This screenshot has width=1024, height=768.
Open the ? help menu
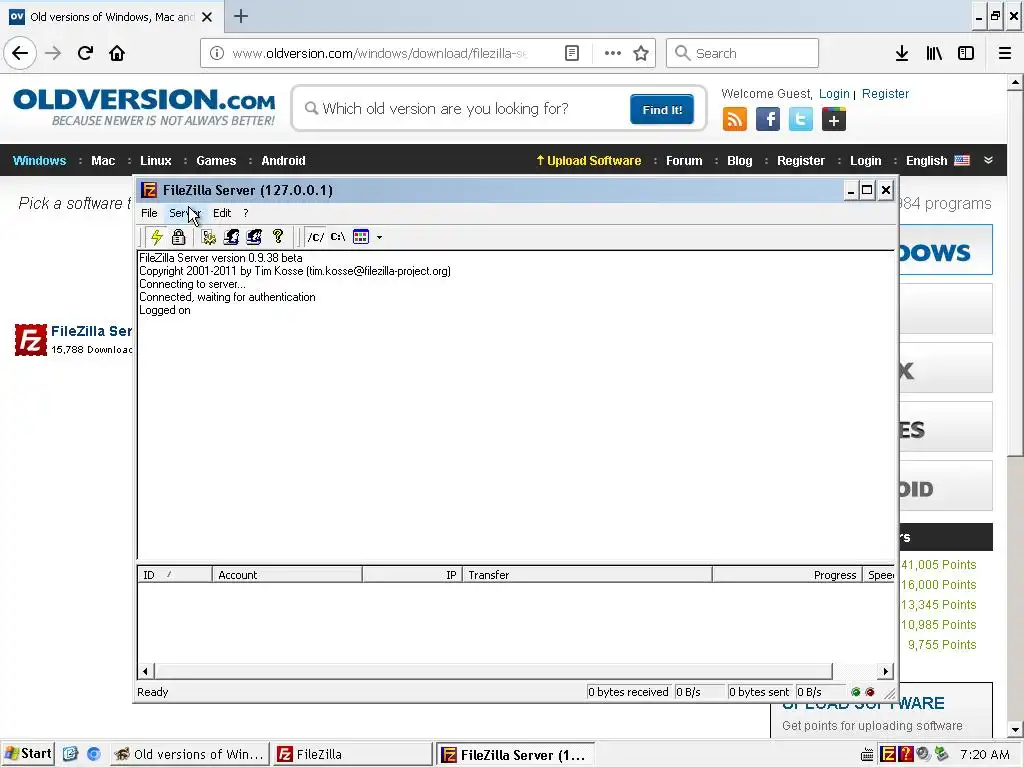(246, 213)
